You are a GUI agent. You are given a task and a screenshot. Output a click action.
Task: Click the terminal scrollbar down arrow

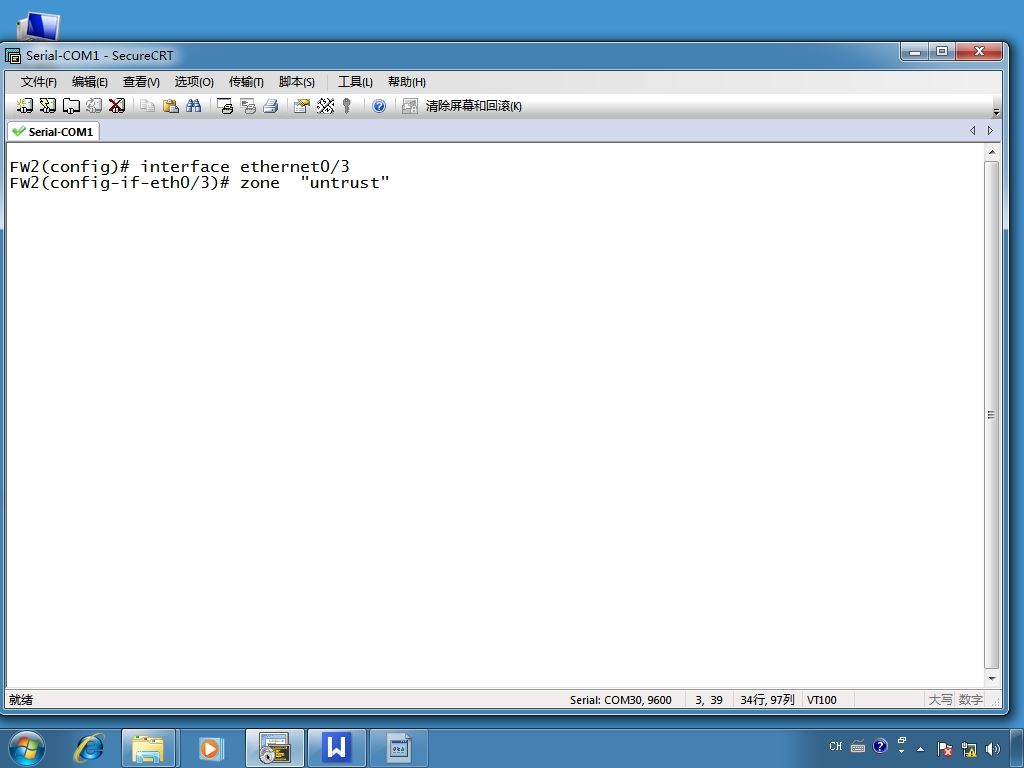coord(992,679)
